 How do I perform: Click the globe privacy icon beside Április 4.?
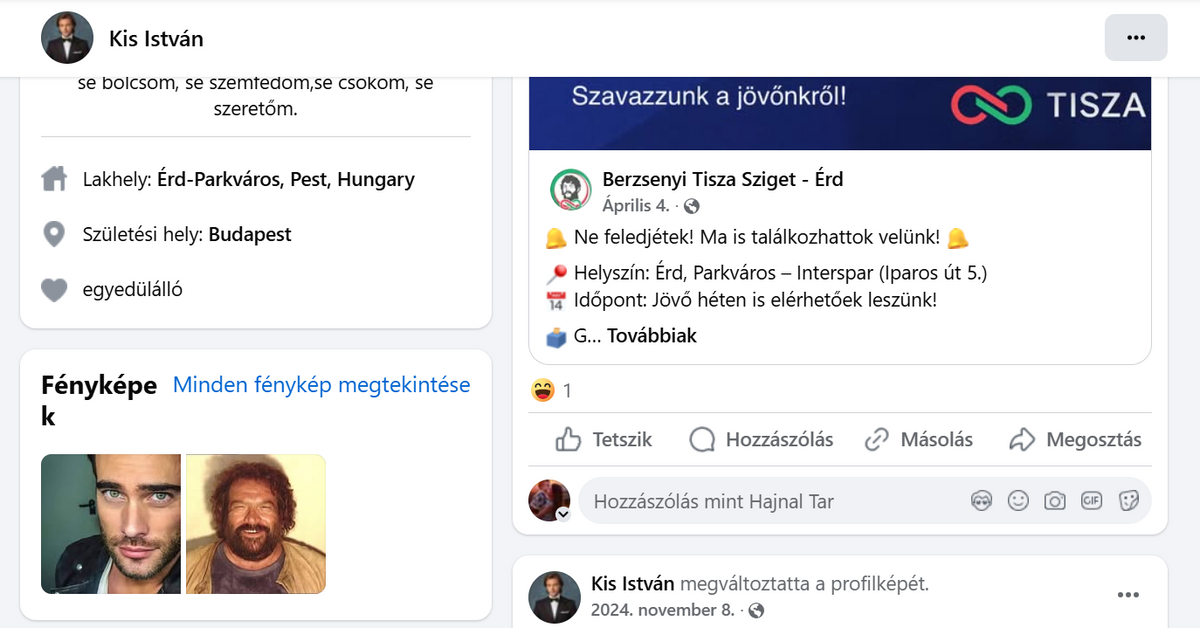(x=691, y=207)
